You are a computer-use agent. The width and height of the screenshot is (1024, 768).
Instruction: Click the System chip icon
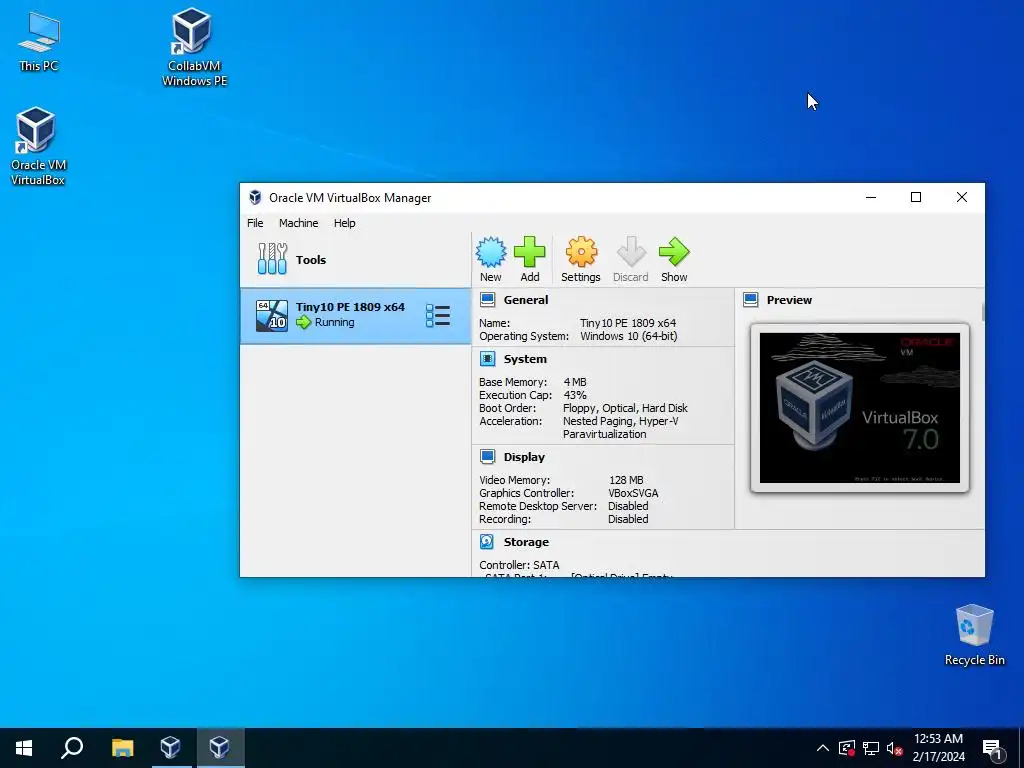point(487,359)
